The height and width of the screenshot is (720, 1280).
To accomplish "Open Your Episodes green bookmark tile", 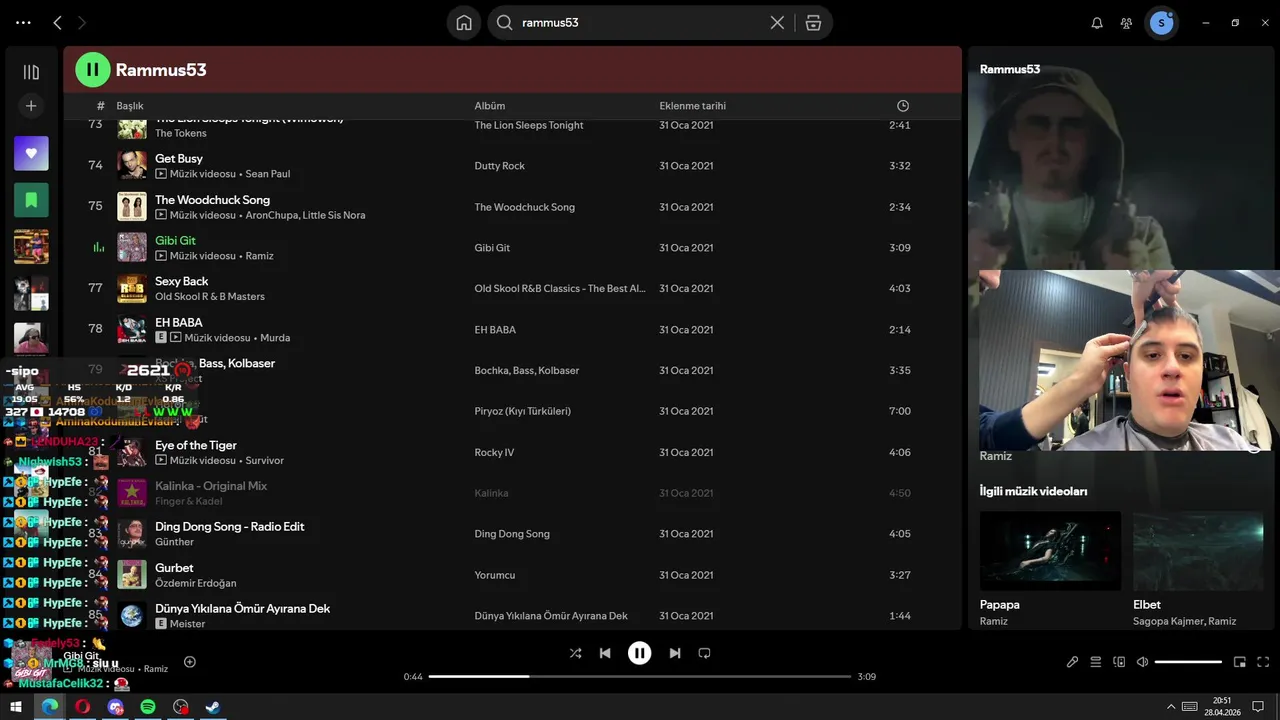I will click(x=31, y=200).
